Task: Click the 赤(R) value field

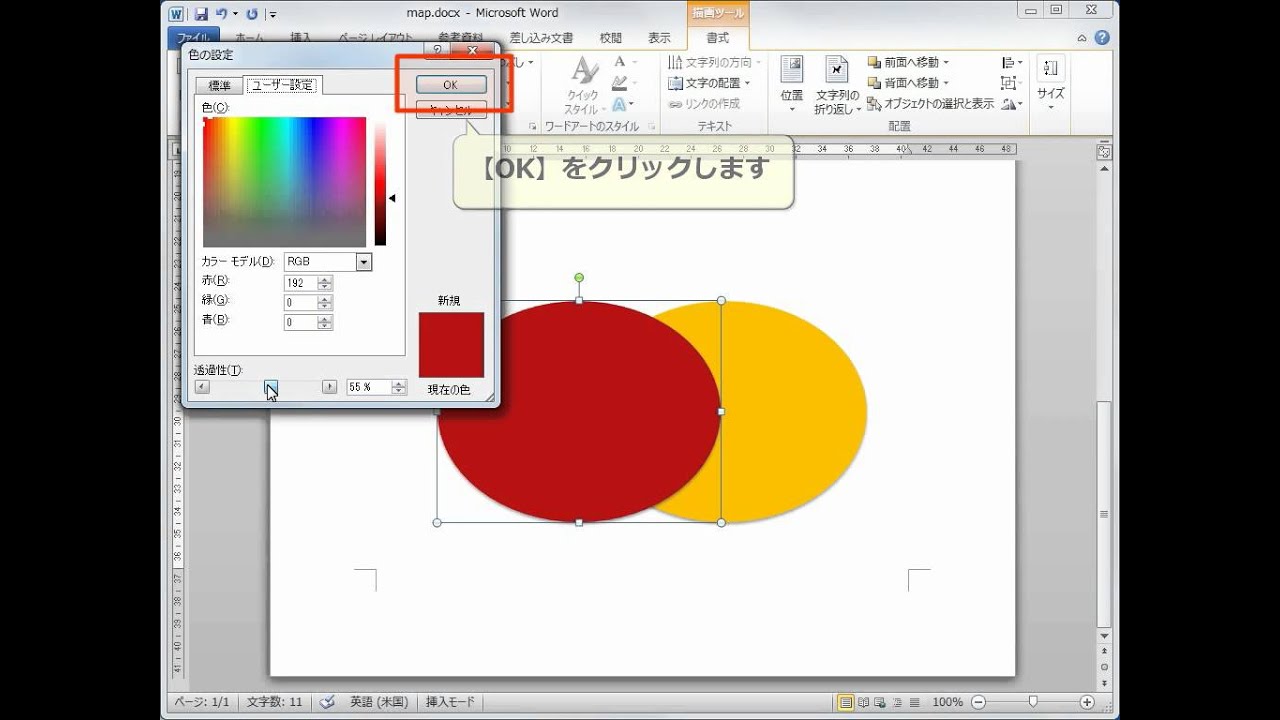Action: [300, 283]
